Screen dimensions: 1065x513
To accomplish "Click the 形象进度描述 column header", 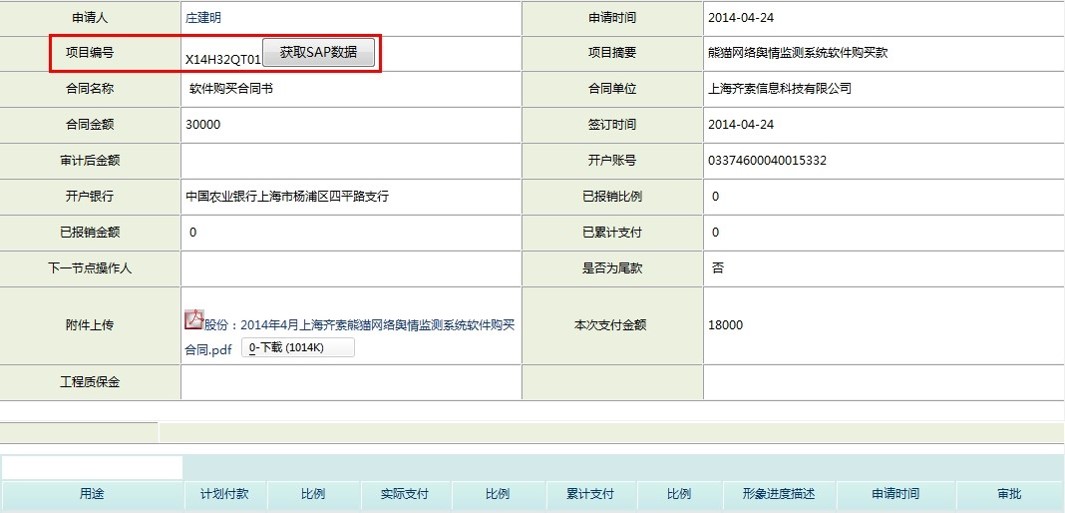I will pos(779,494).
